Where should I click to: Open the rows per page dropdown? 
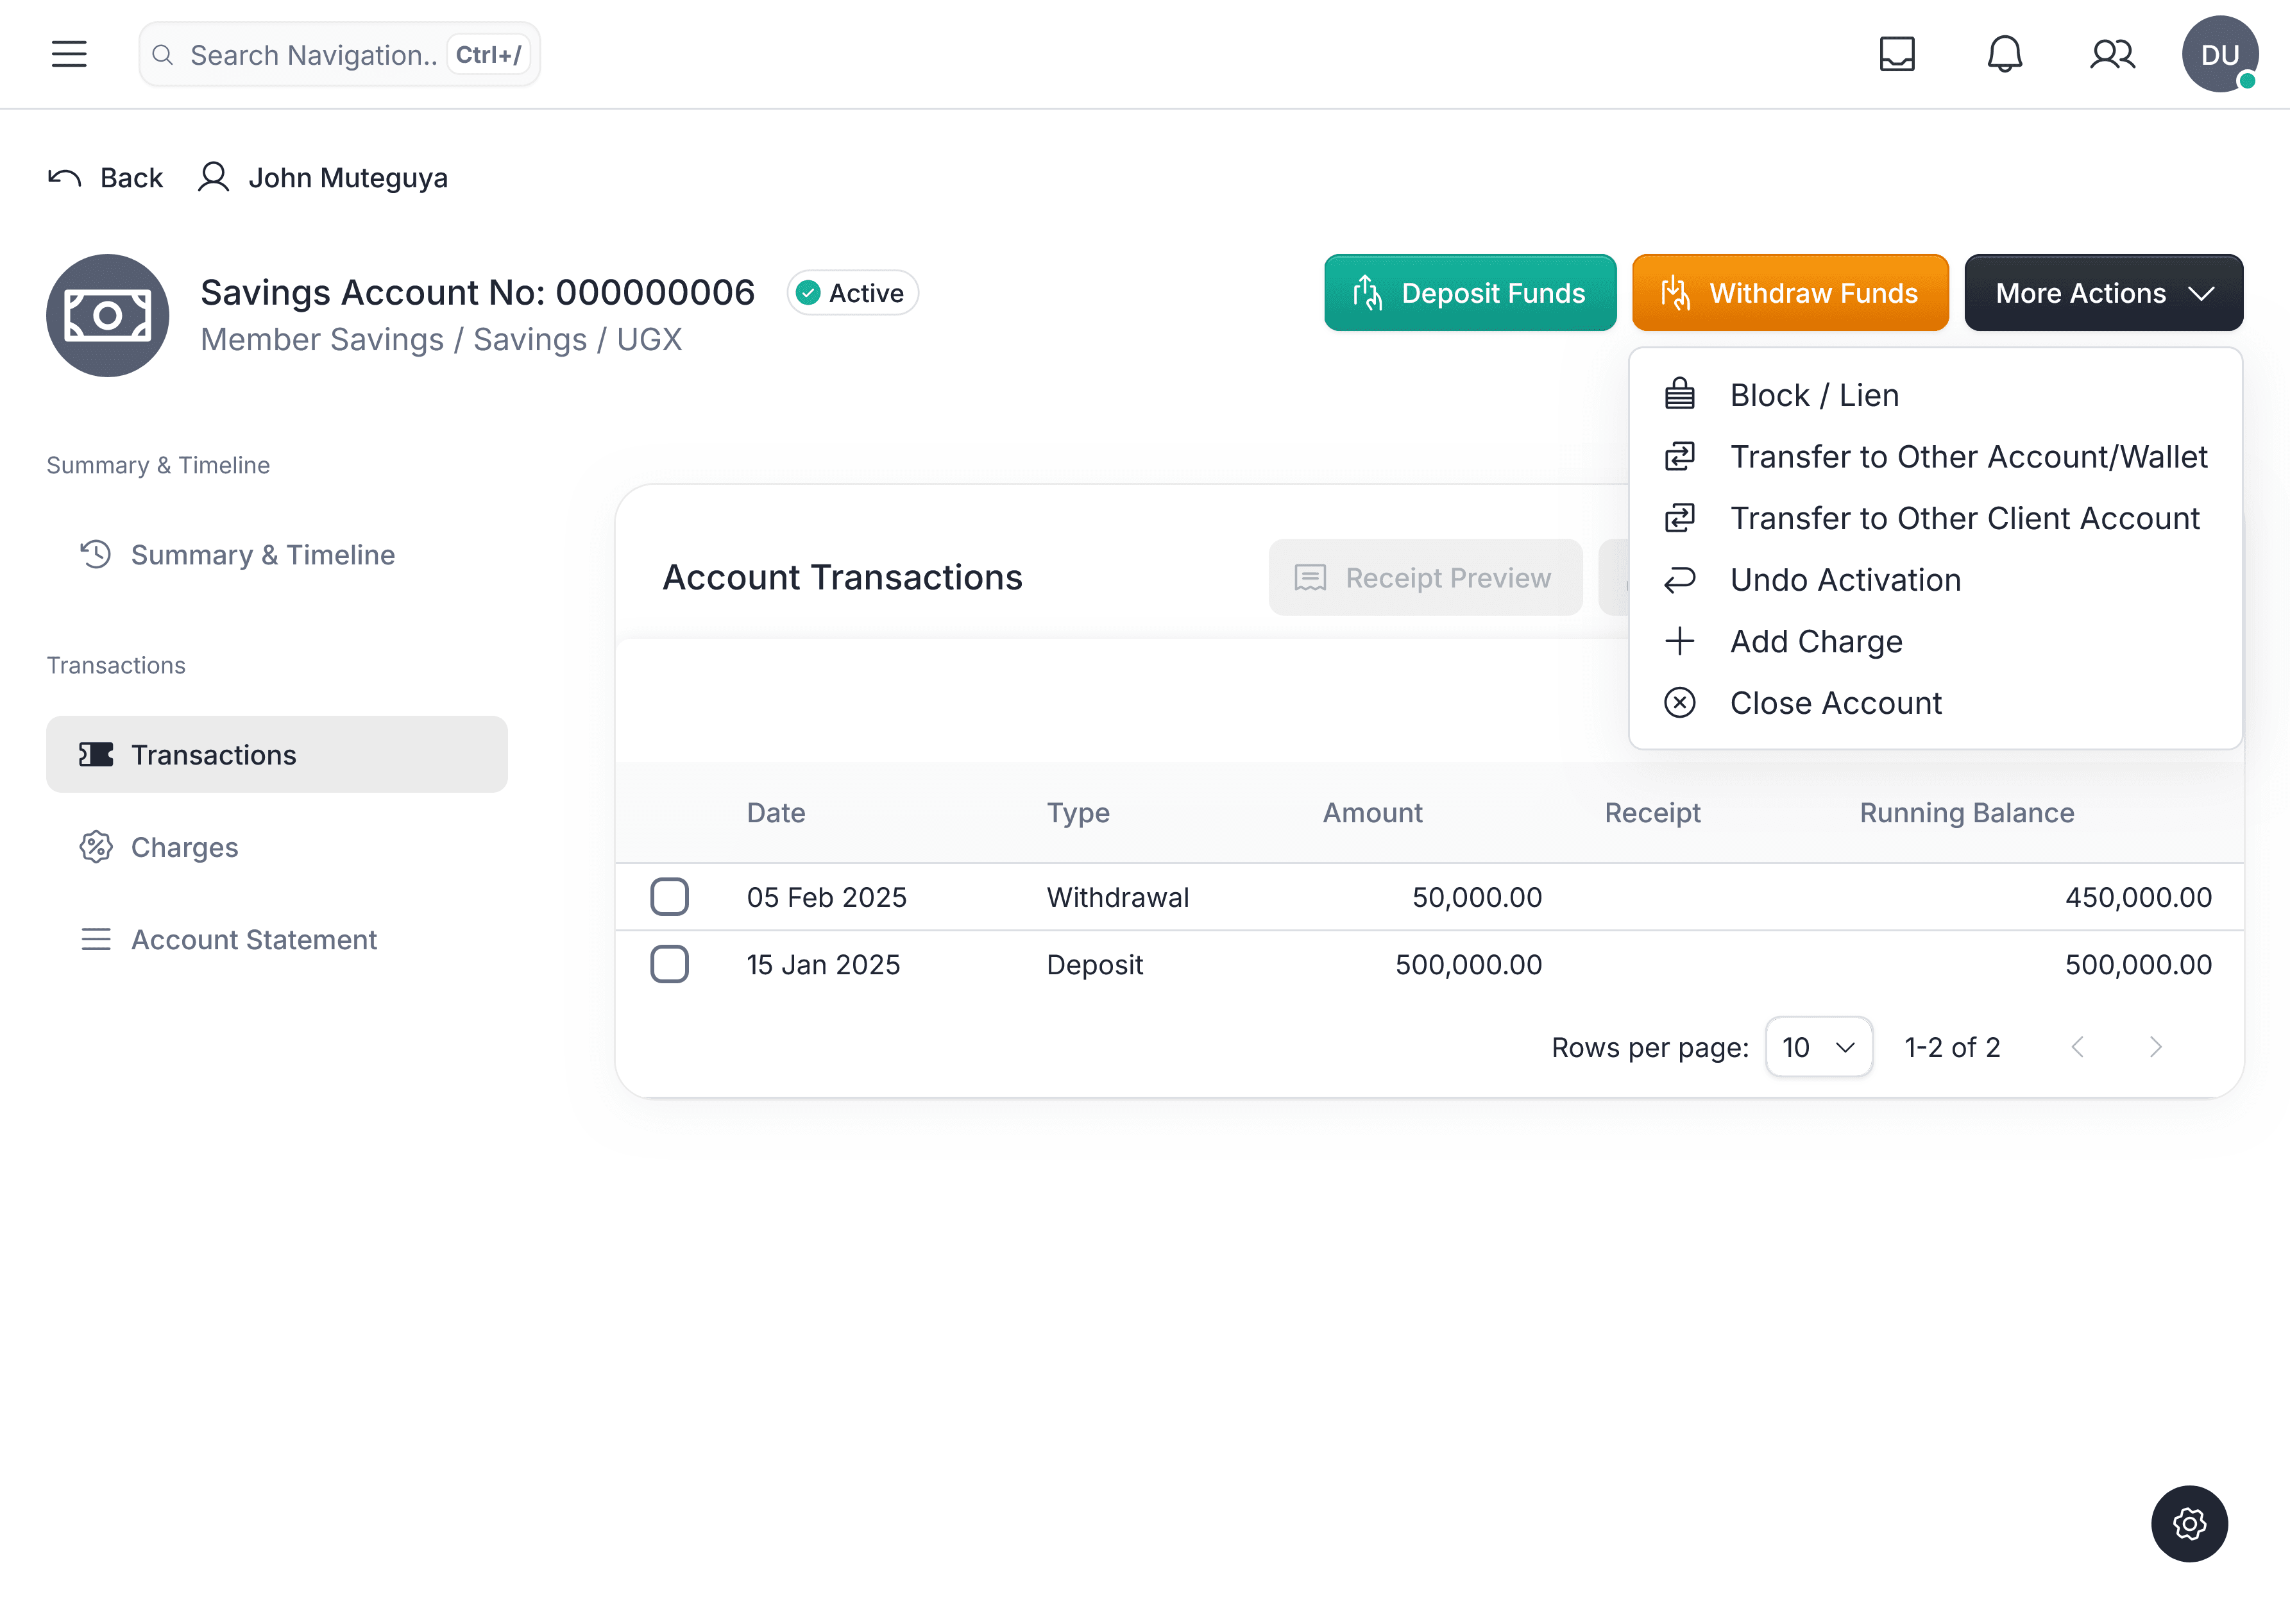tap(1818, 1047)
